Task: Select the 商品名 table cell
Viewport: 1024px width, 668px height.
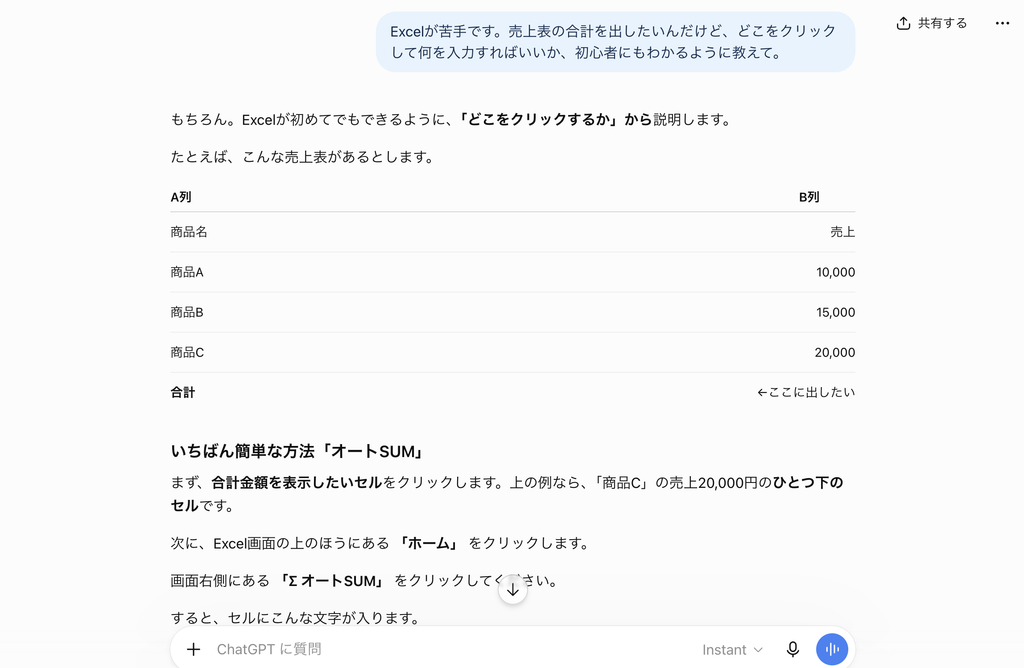Action: (189, 232)
